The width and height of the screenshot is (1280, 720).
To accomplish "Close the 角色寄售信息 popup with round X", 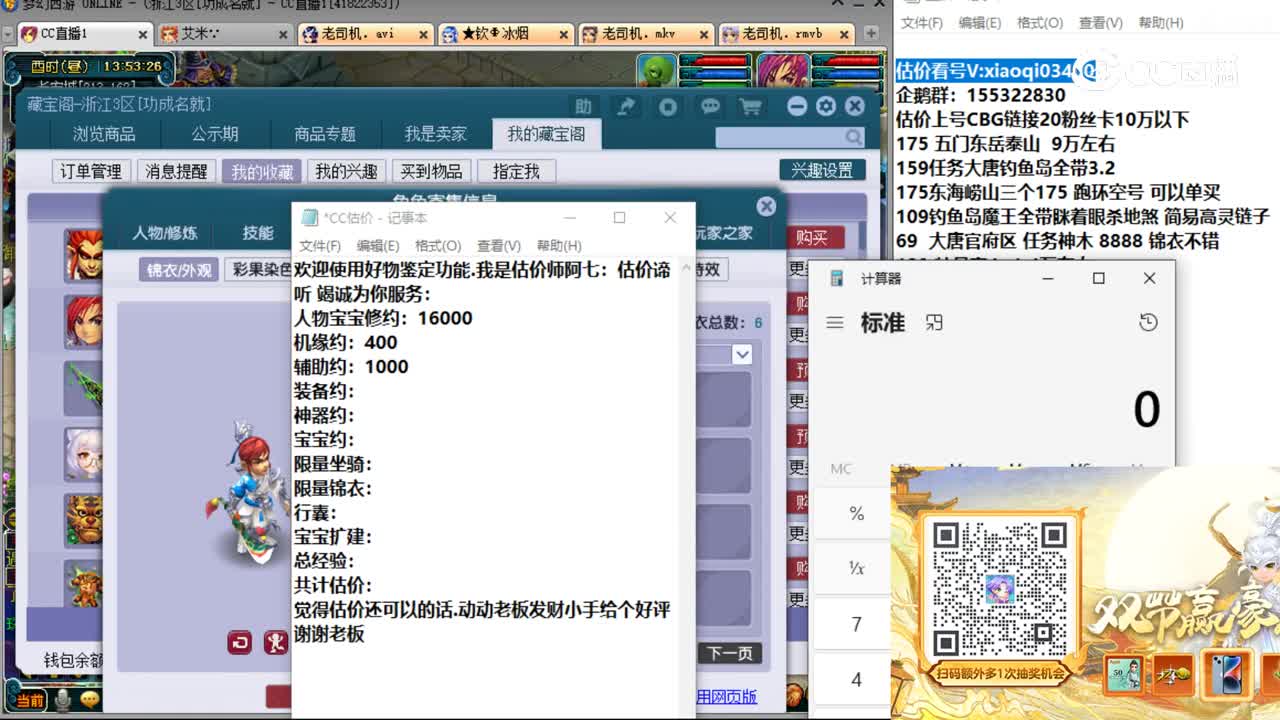I will [x=766, y=206].
